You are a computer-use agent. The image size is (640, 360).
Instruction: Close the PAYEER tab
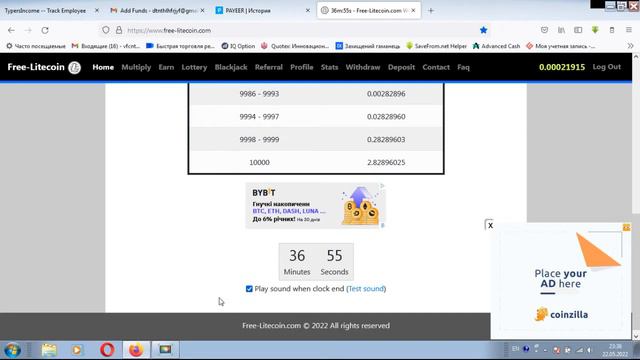pos(308,11)
